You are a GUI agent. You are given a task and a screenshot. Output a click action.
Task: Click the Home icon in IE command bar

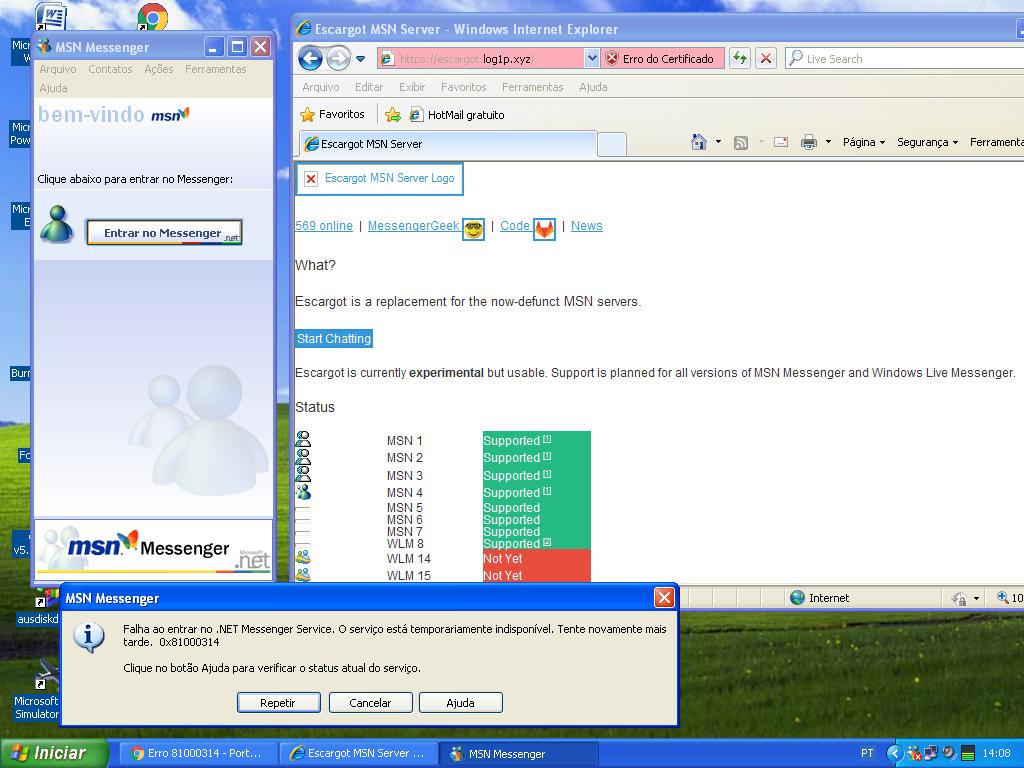click(699, 142)
